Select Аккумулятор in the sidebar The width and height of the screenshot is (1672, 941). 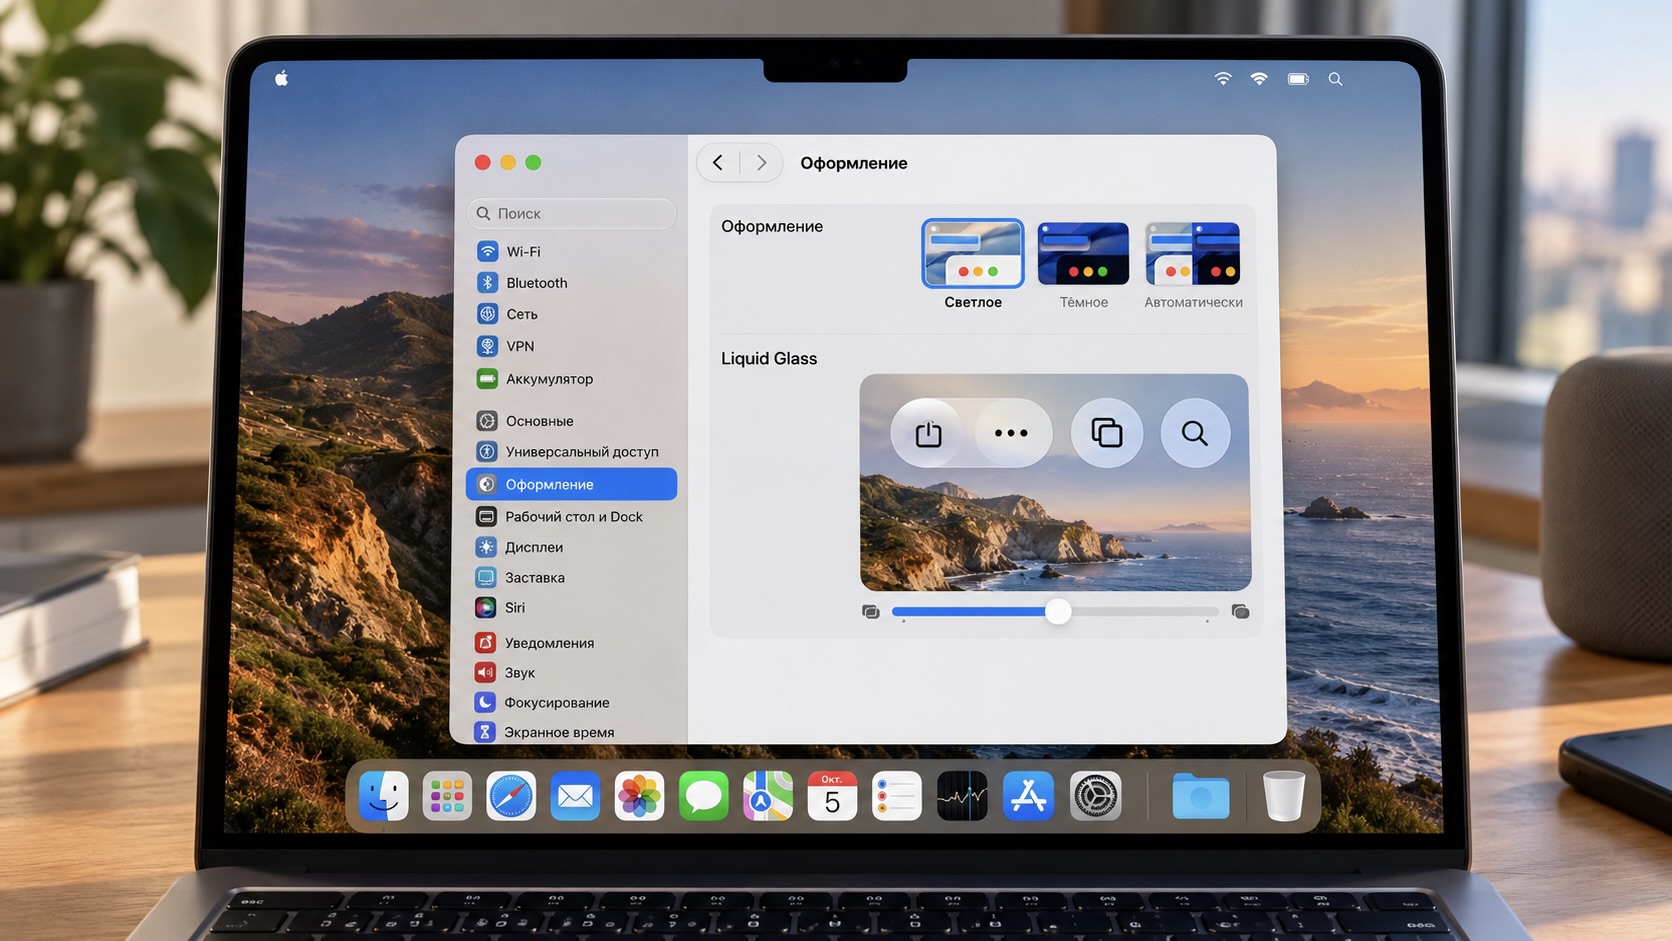click(x=571, y=379)
